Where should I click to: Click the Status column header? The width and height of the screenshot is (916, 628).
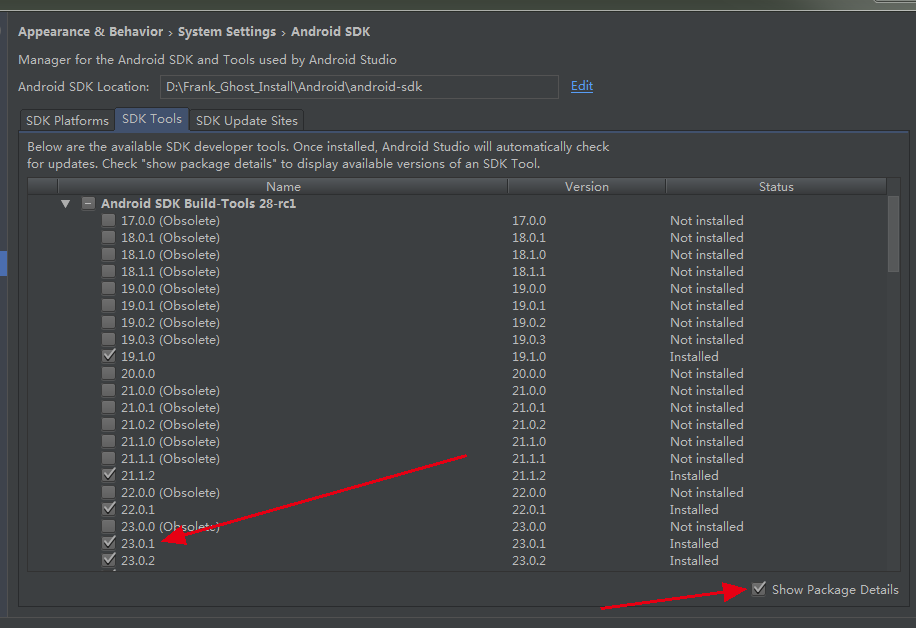tap(776, 187)
